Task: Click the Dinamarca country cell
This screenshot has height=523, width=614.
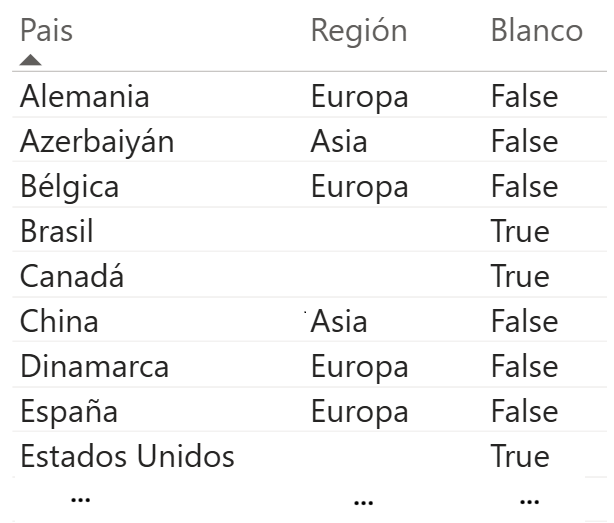Action: (x=94, y=367)
